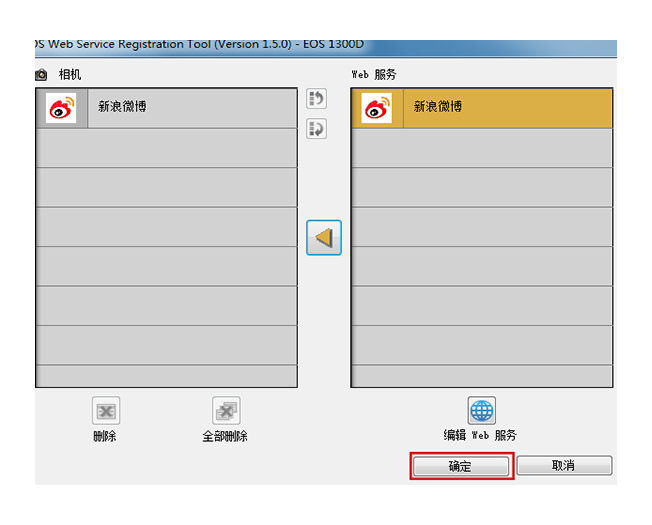Click the Sina Weibo icon in Web services list

(x=377, y=108)
